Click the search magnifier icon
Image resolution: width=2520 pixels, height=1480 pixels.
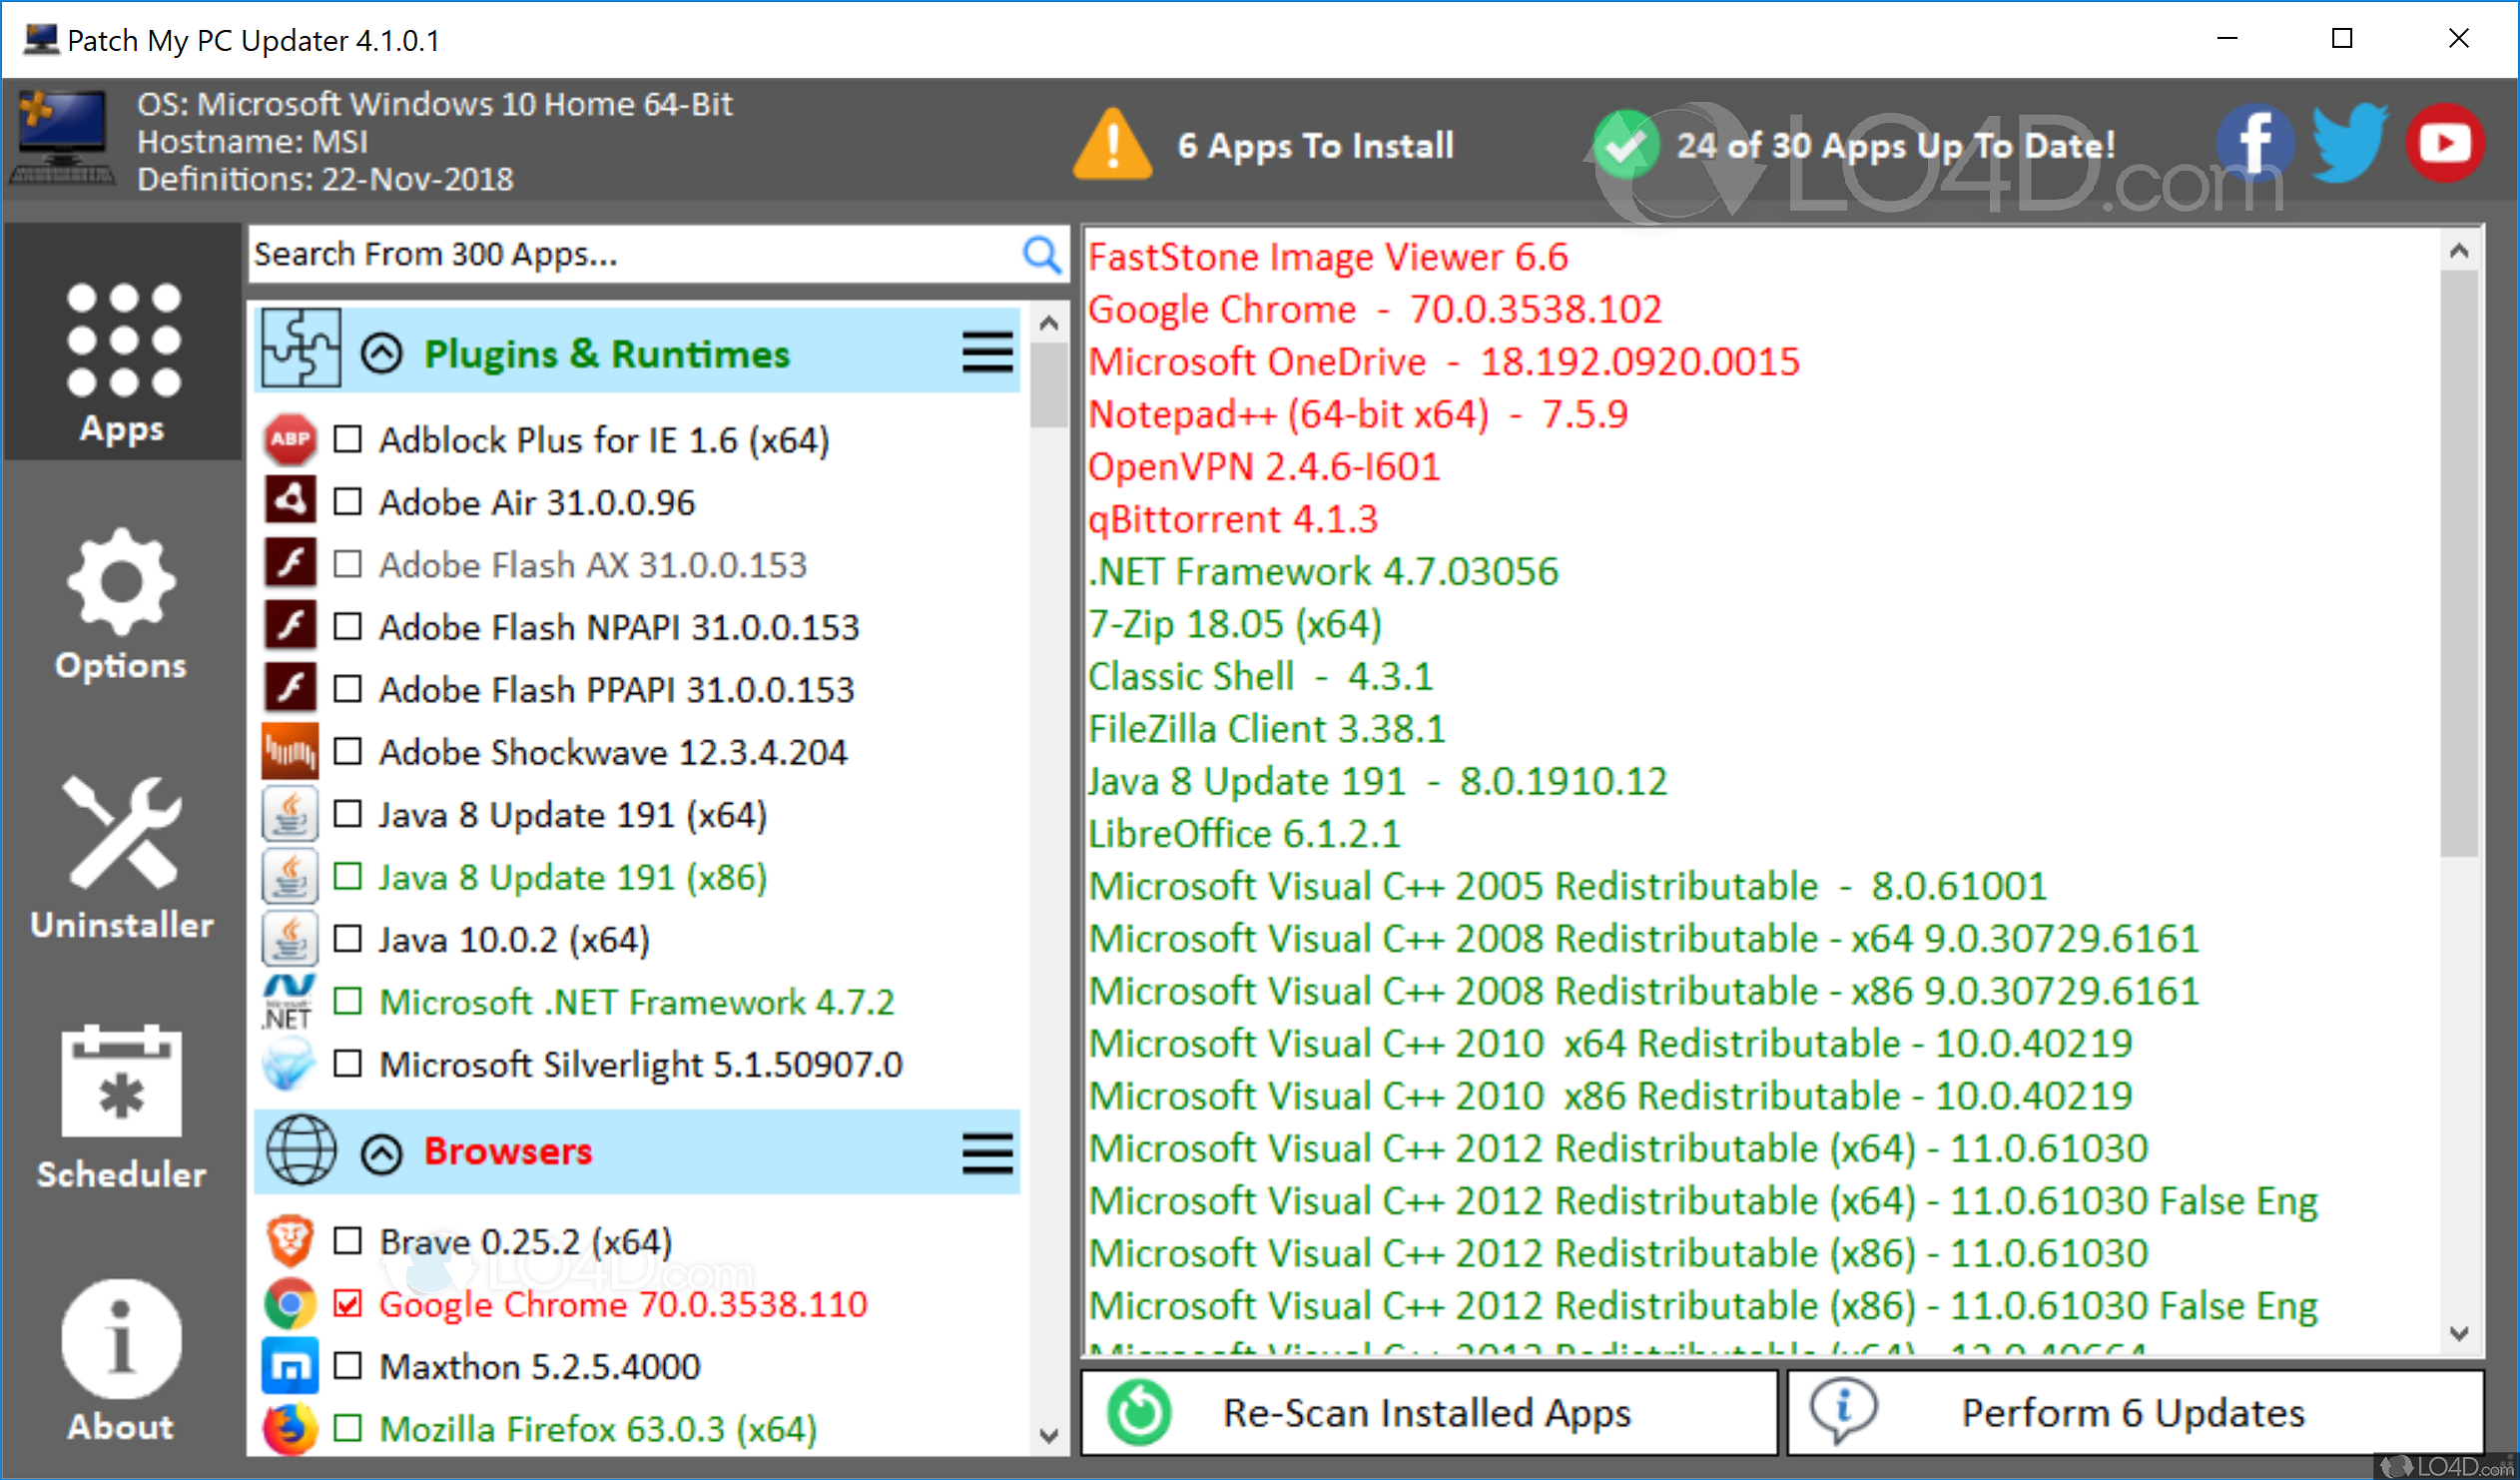tap(1042, 256)
